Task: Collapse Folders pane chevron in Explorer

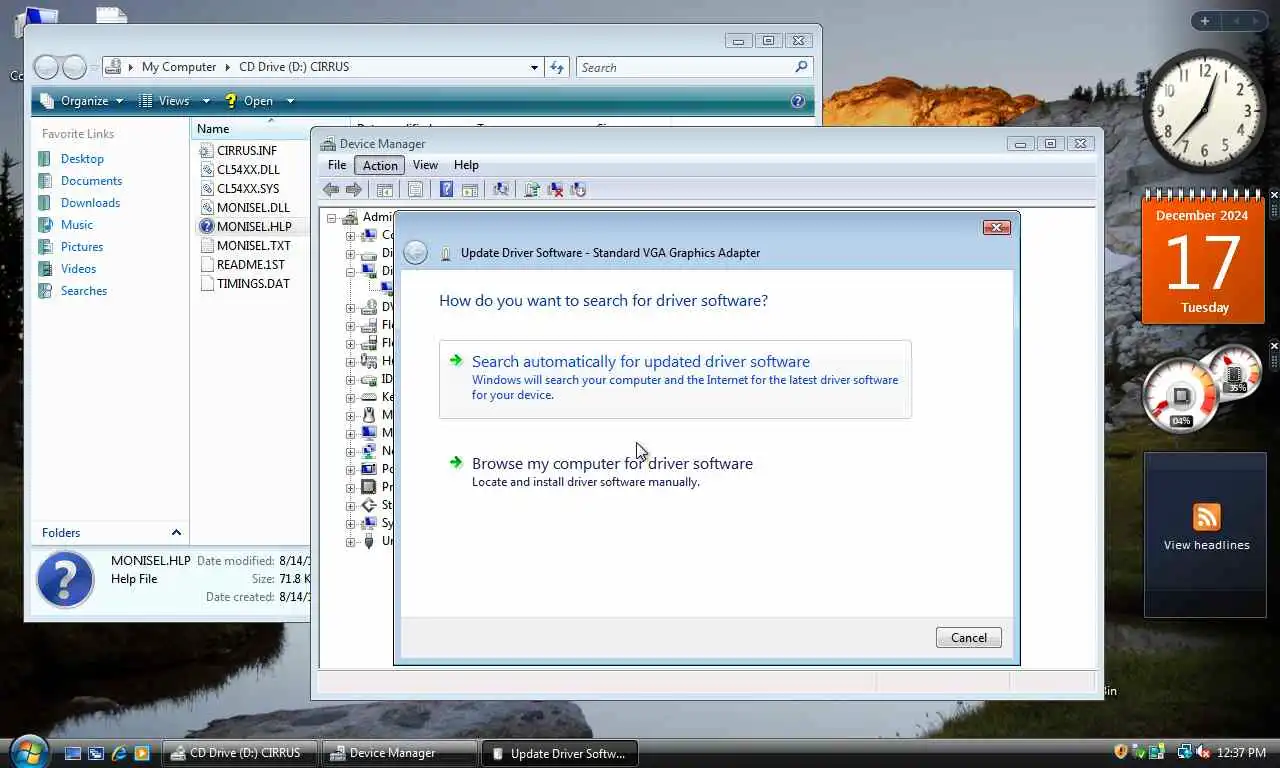Action: (176, 533)
